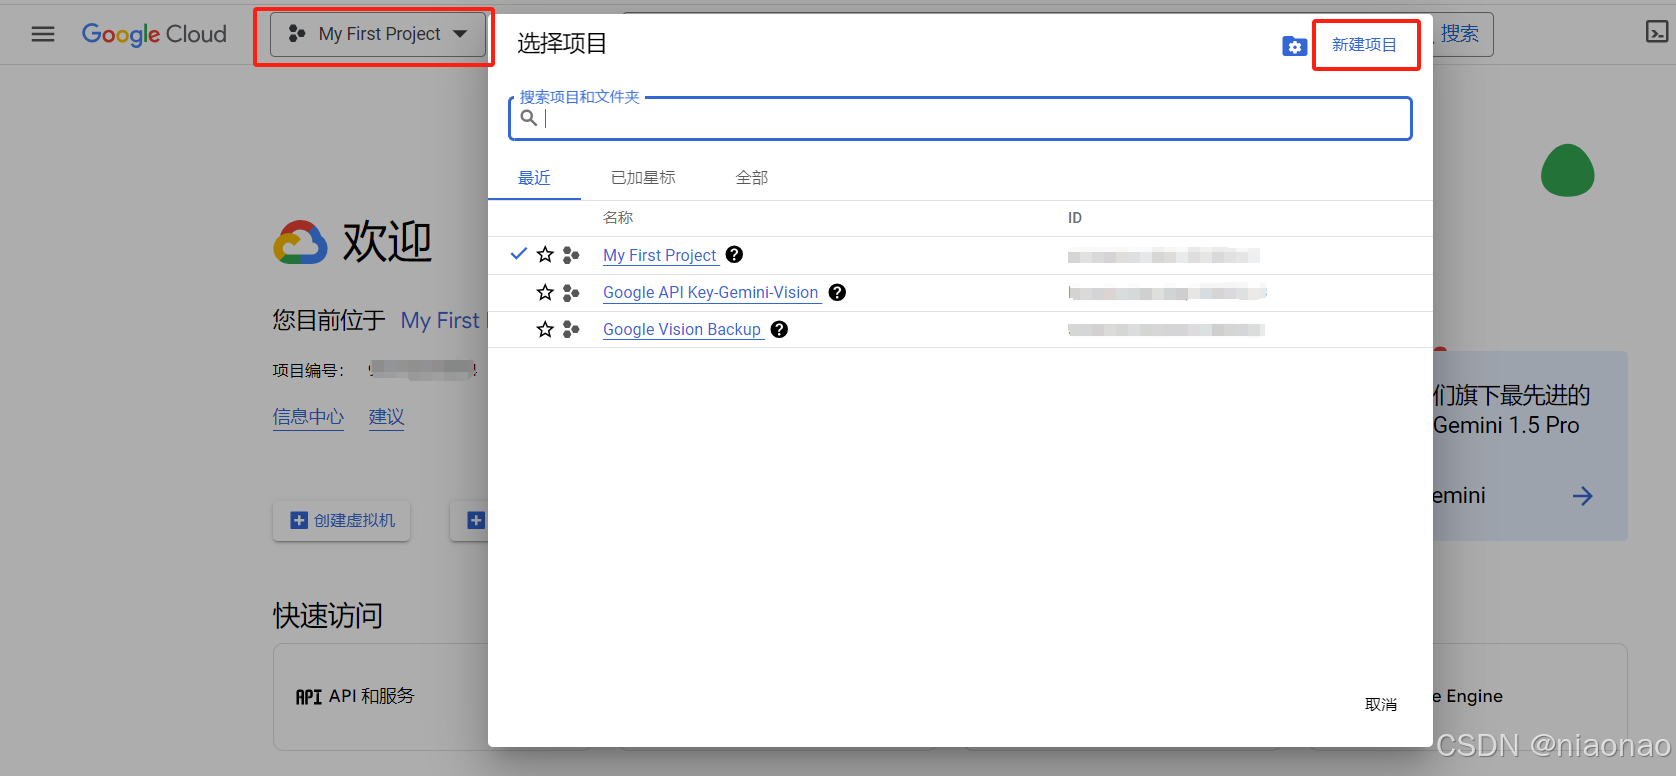Image resolution: width=1676 pixels, height=776 pixels.
Task: Click the project icon beside Google API Key-Gemini-Vision
Action: [x=571, y=292]
